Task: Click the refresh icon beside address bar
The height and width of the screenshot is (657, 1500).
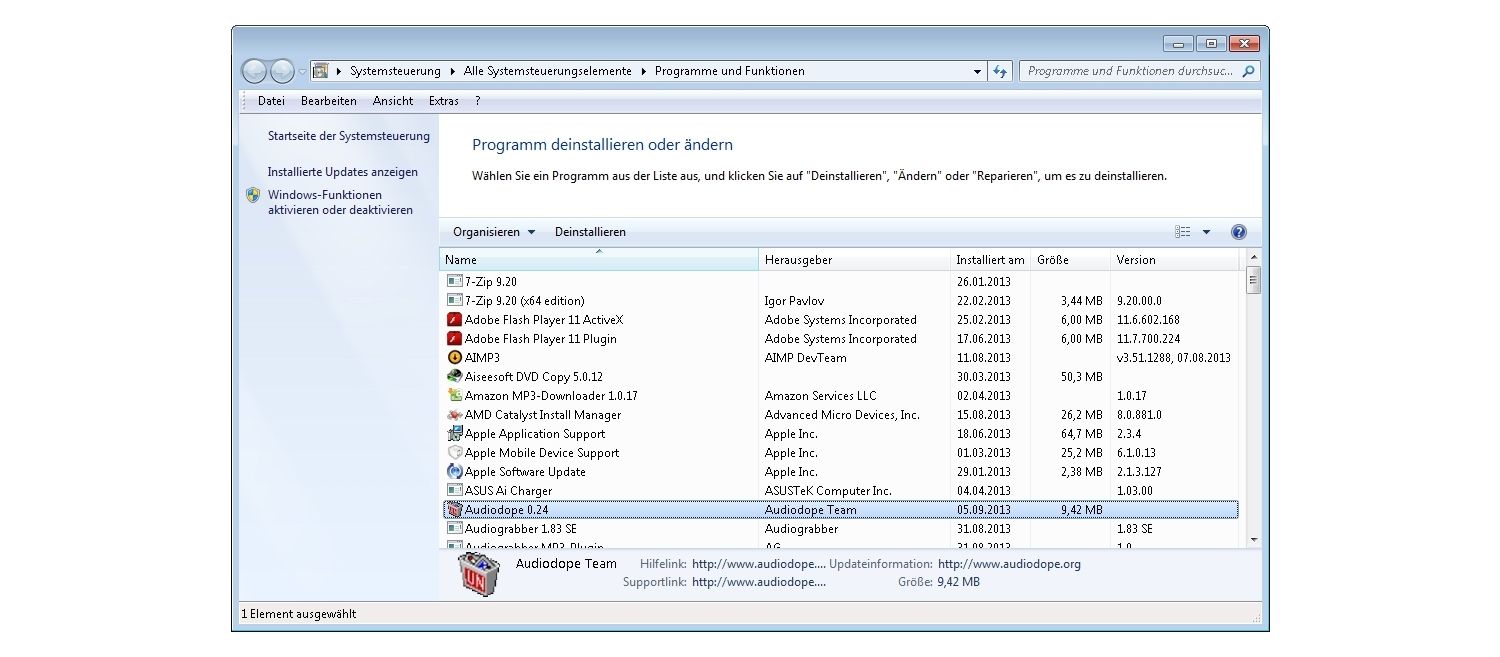Action: tap(1000, 72)
